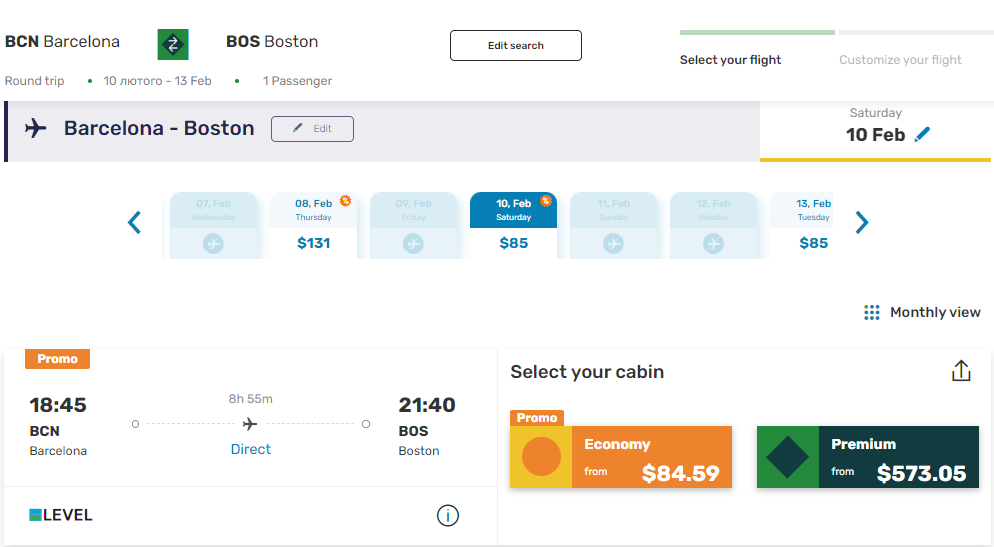Show earlier dates with left chevron
This screenshot has height=547, width=994.
pos(134,222)
